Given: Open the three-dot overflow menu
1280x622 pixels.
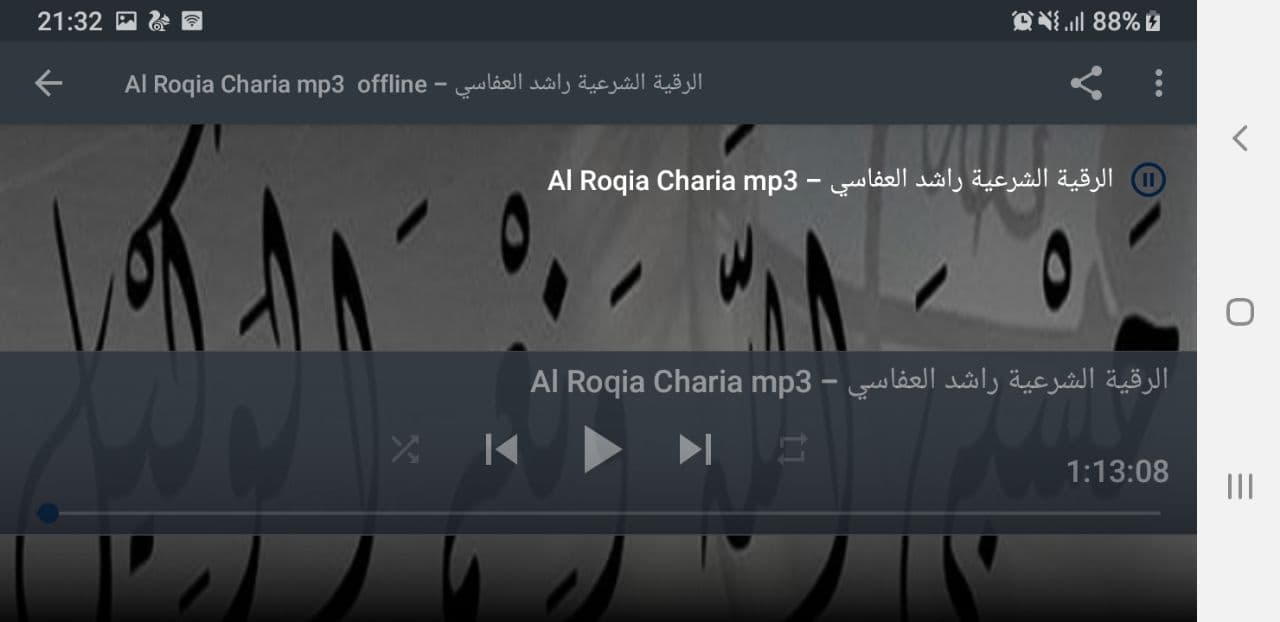Looking at the screenshot, I should (1158, 83).
